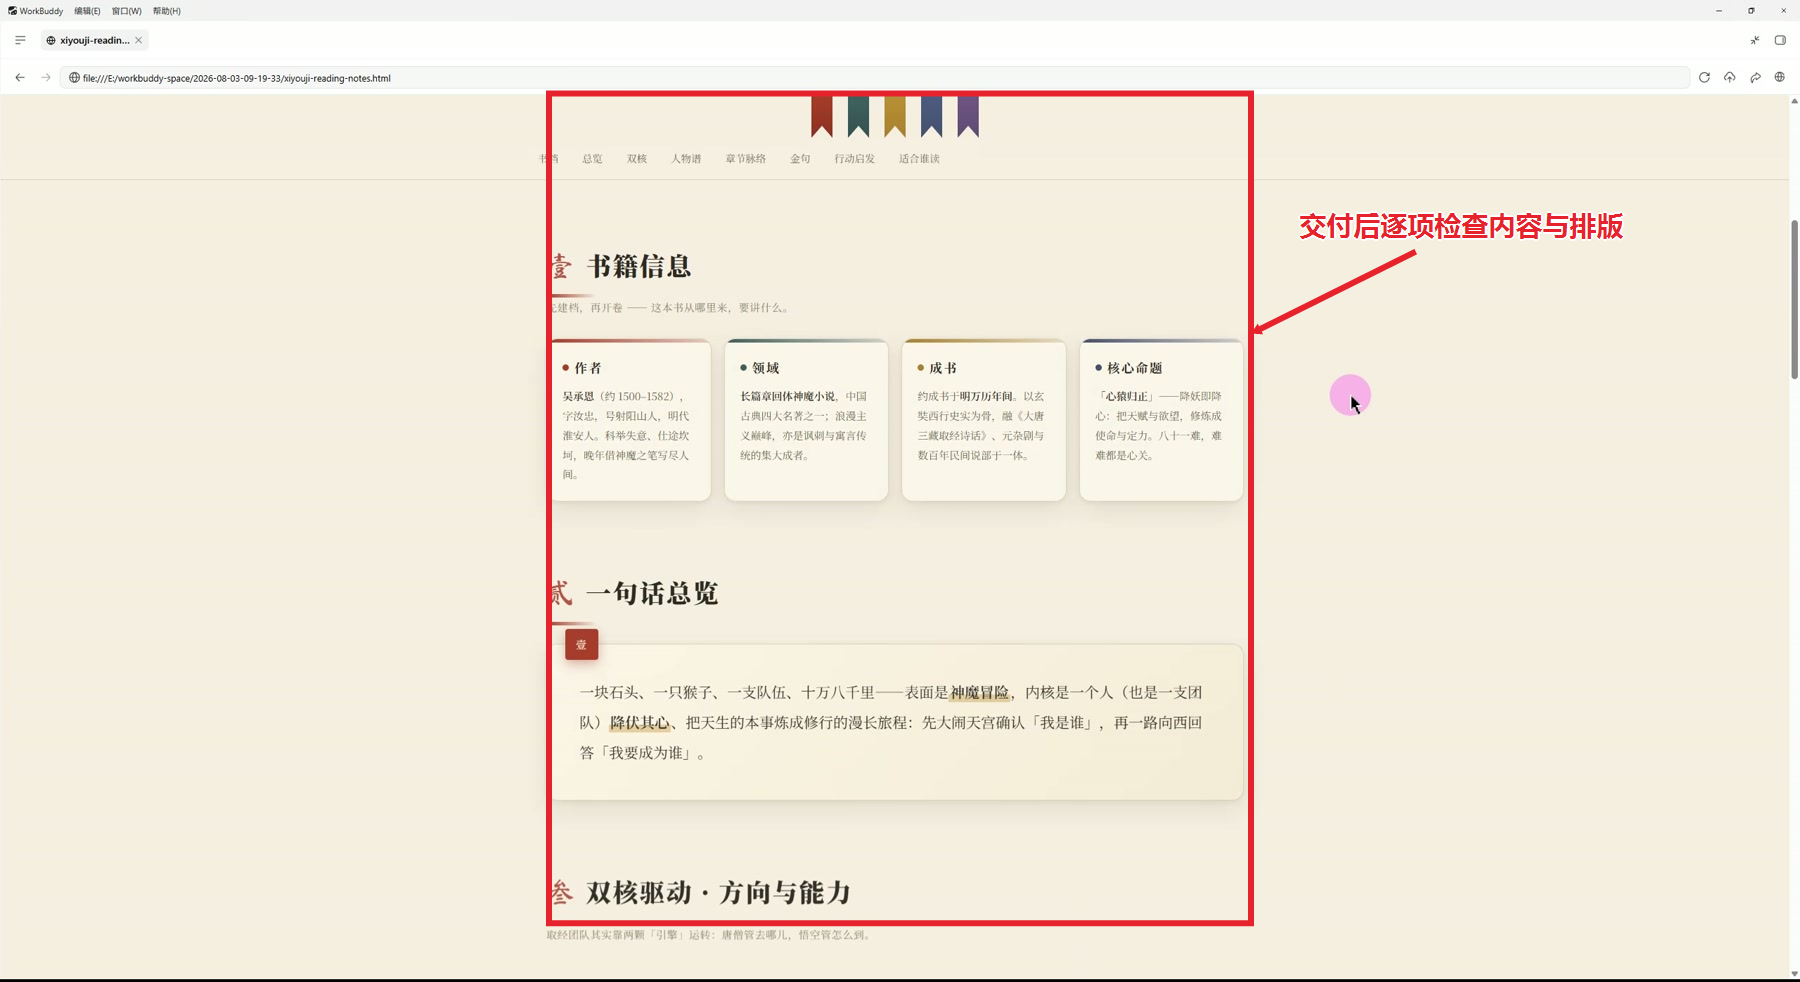Jump to 双核 in the page nav
The image size is (1800, 982).
637,159
